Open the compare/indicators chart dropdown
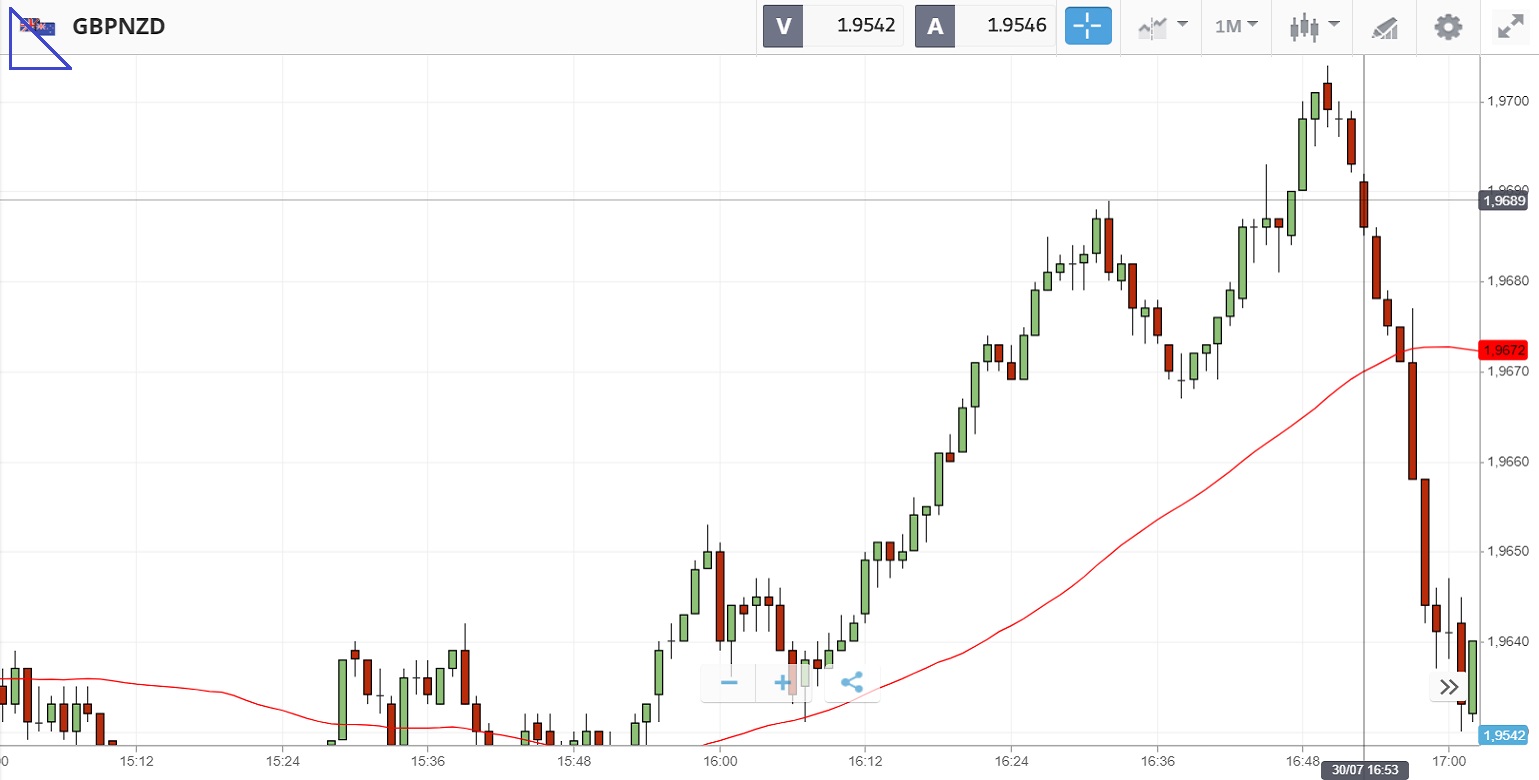 tap(1162, 26)
